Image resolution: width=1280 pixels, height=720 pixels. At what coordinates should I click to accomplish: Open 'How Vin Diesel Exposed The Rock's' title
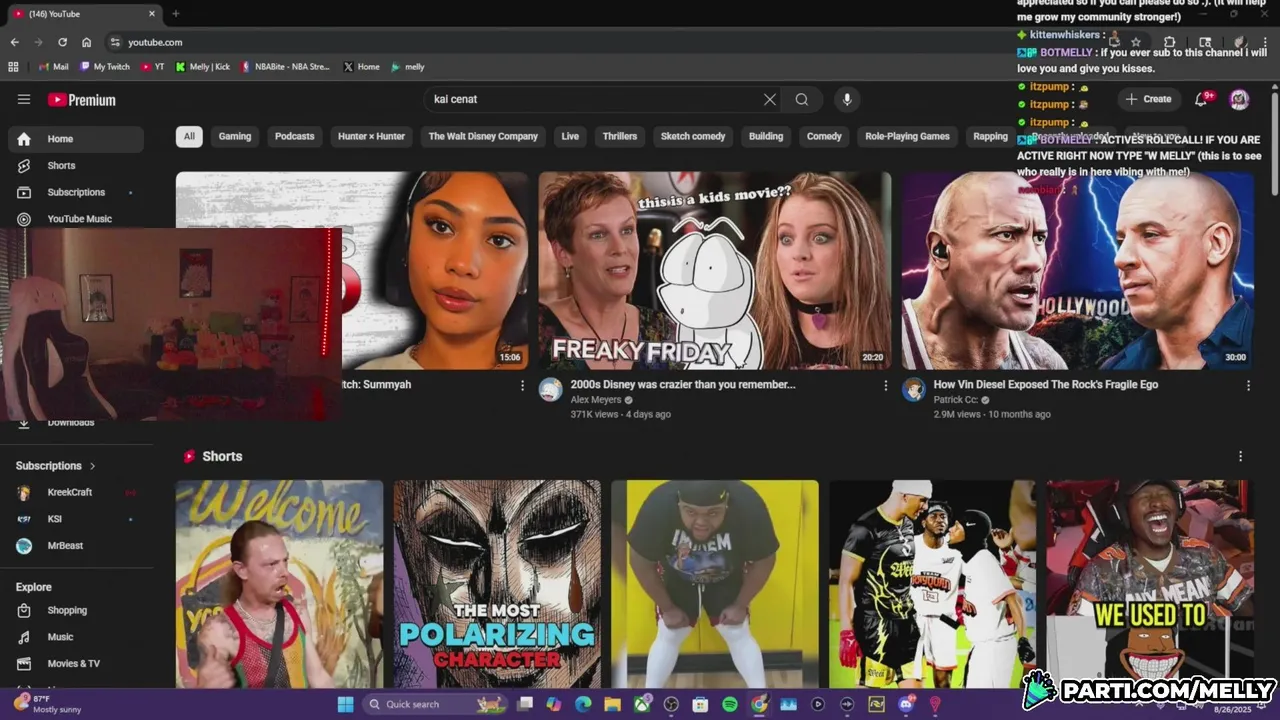tap(1046, 384)
